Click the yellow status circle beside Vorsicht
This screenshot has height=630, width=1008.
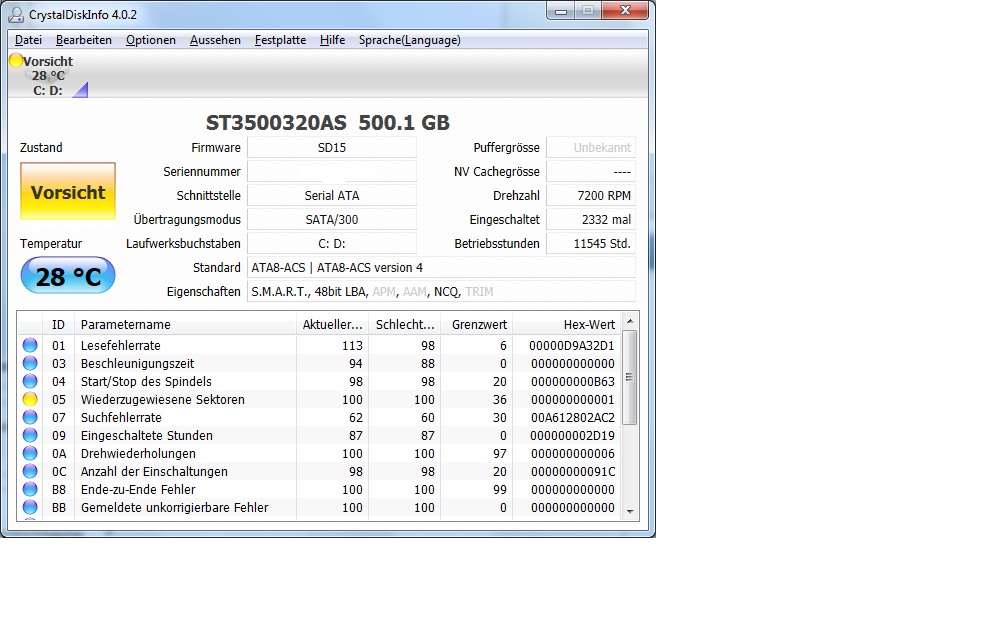tap(16, 60)
